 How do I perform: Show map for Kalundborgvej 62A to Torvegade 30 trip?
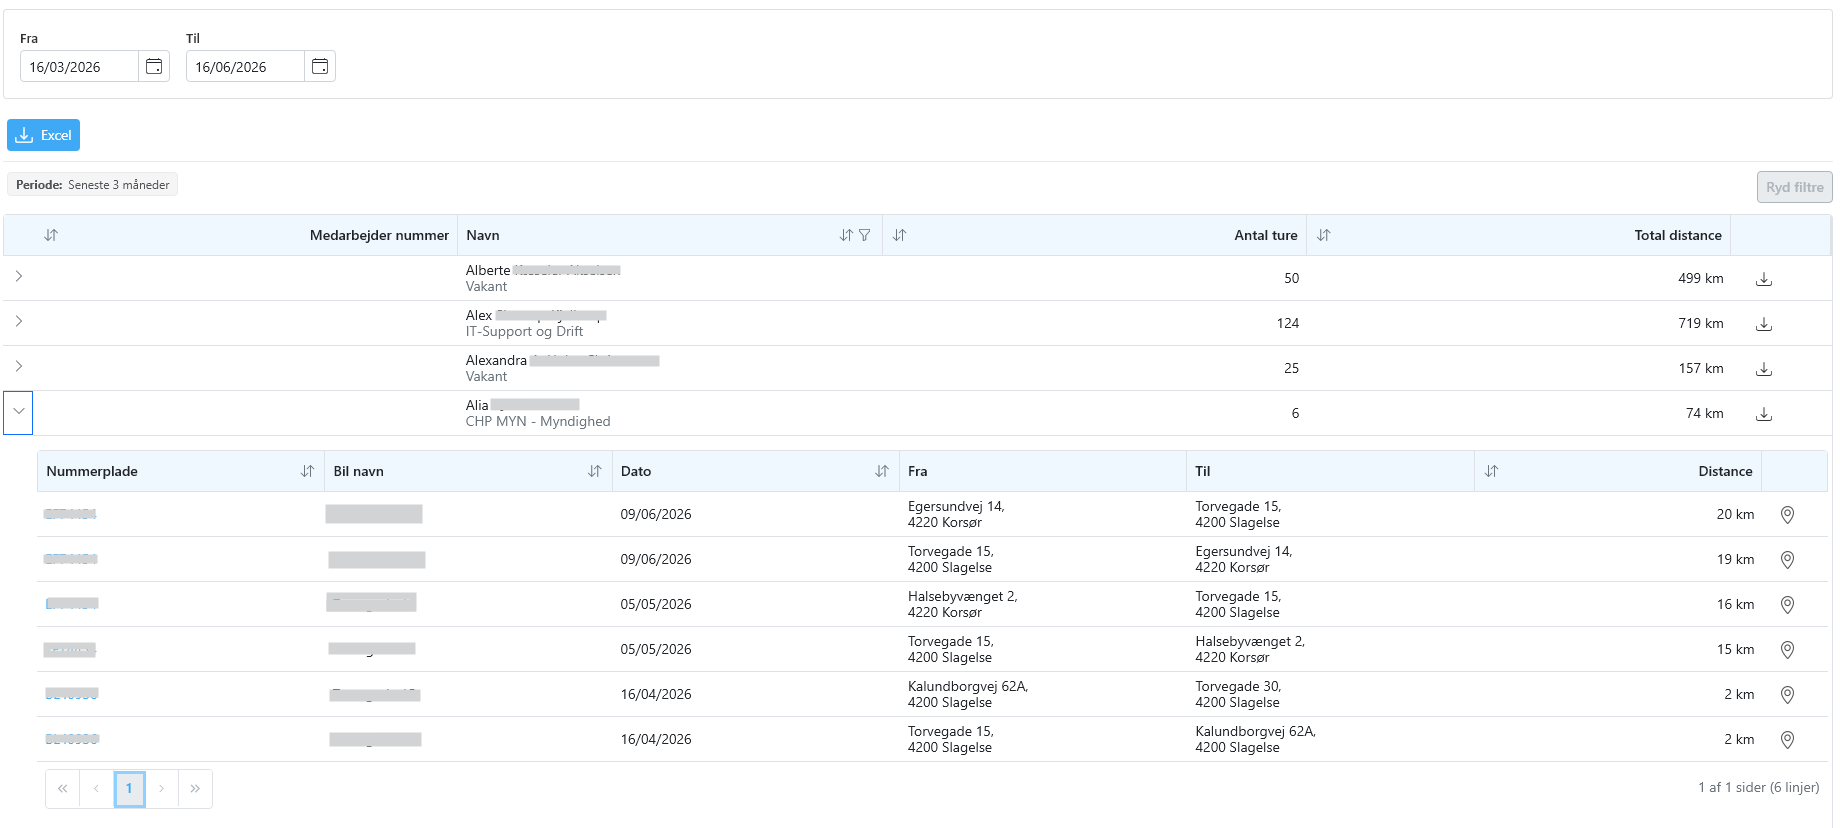(1787, 695)
